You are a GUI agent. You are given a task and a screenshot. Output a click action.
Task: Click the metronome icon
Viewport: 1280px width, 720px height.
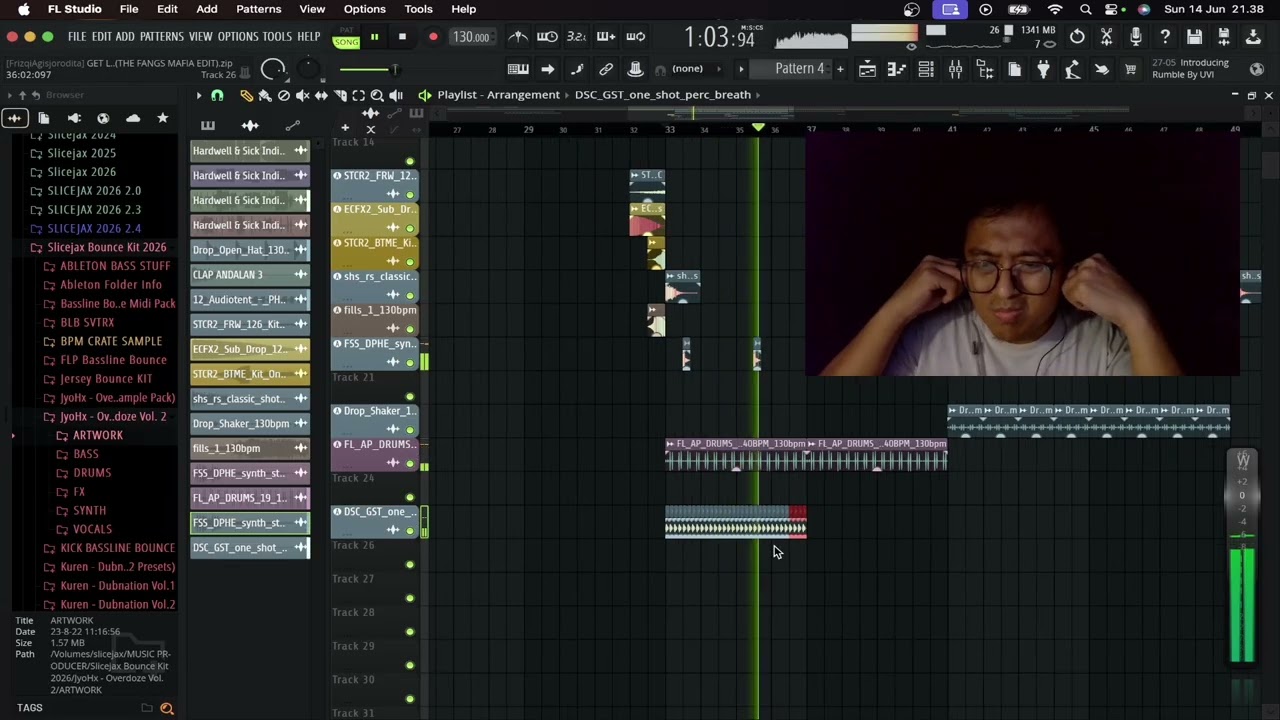click(x=518, y=37)
